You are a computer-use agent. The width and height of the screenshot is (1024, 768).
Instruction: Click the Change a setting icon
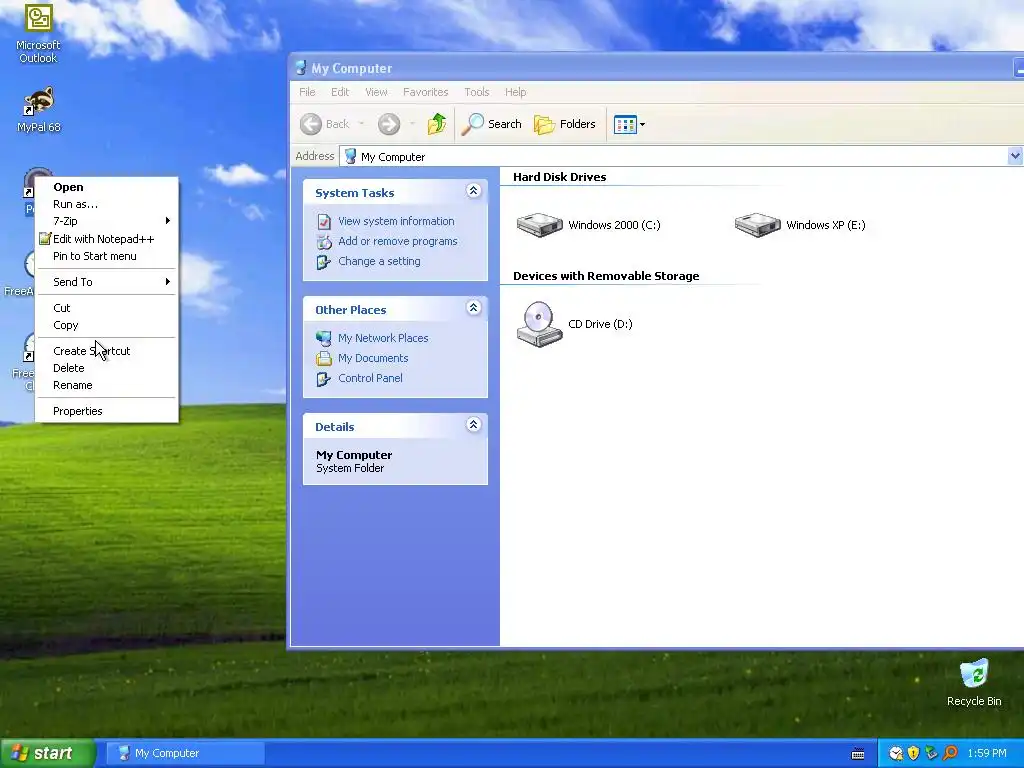[x=324, y=261]
